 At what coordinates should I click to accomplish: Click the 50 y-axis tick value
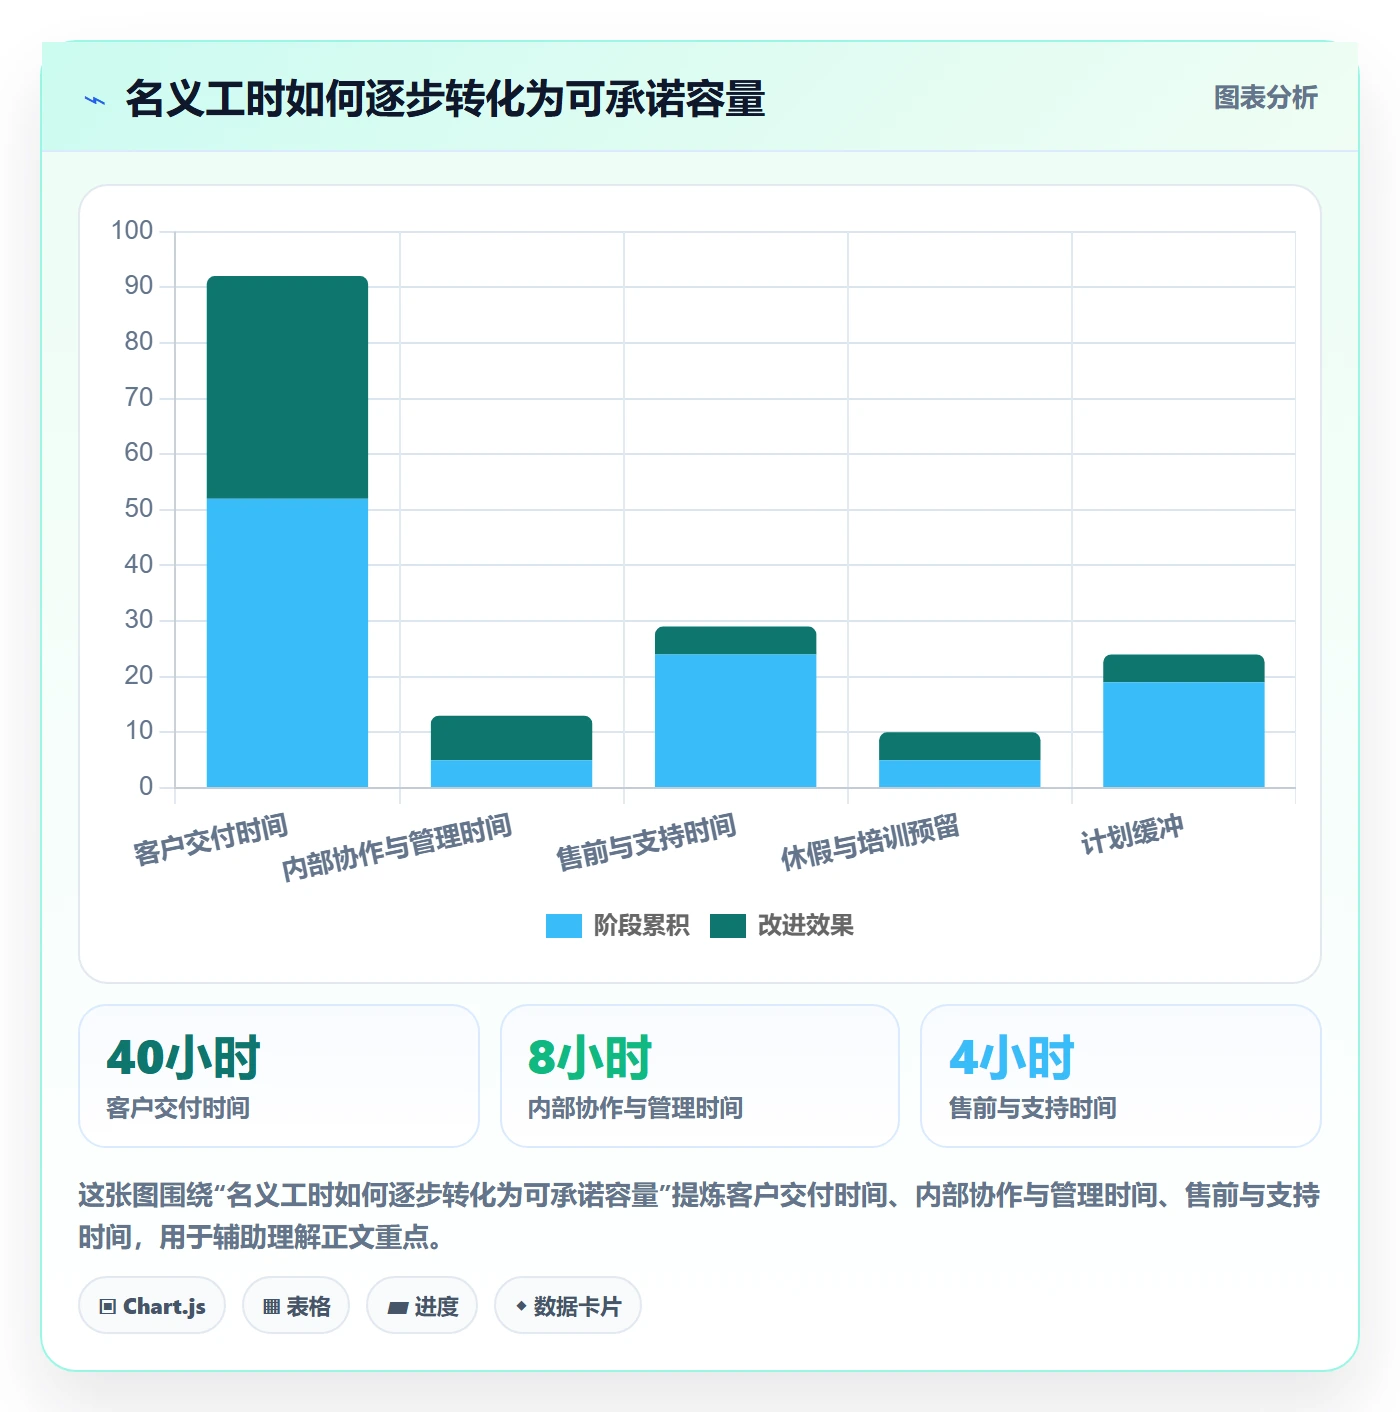point(139,509)
